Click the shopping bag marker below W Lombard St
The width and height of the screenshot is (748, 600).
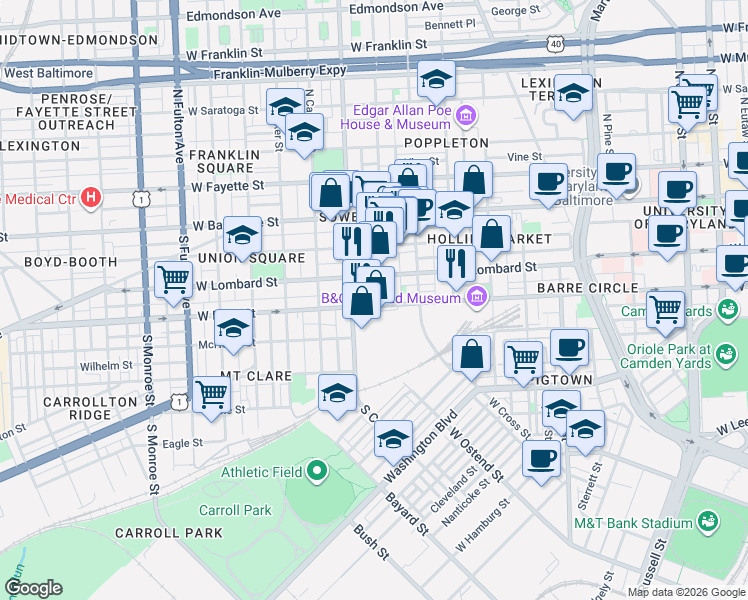[362, 301]
